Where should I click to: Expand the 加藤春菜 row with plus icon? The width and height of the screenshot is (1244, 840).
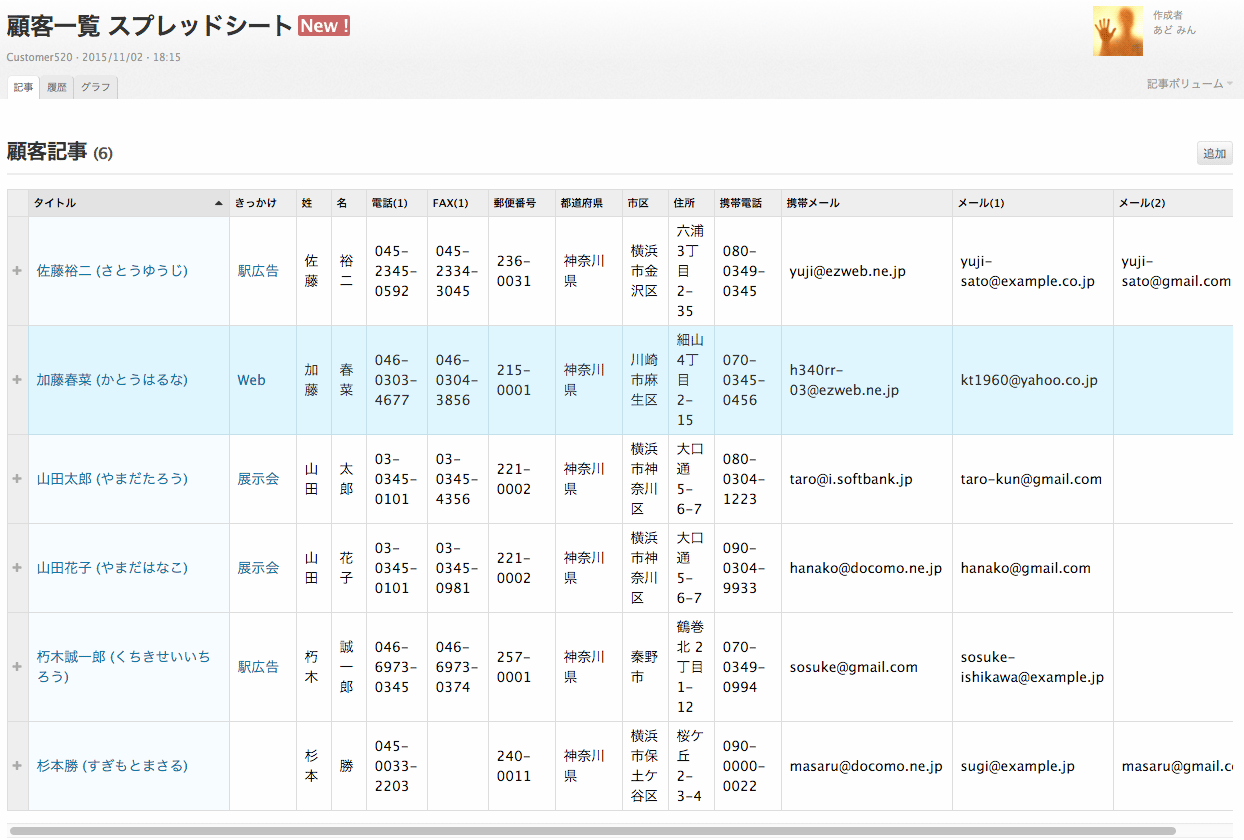(17, 380)
